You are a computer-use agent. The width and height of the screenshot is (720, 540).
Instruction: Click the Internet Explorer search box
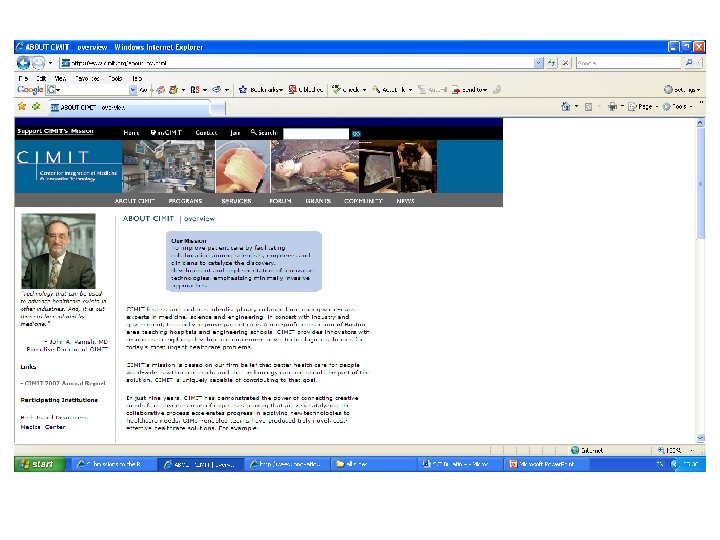(629, 63)
